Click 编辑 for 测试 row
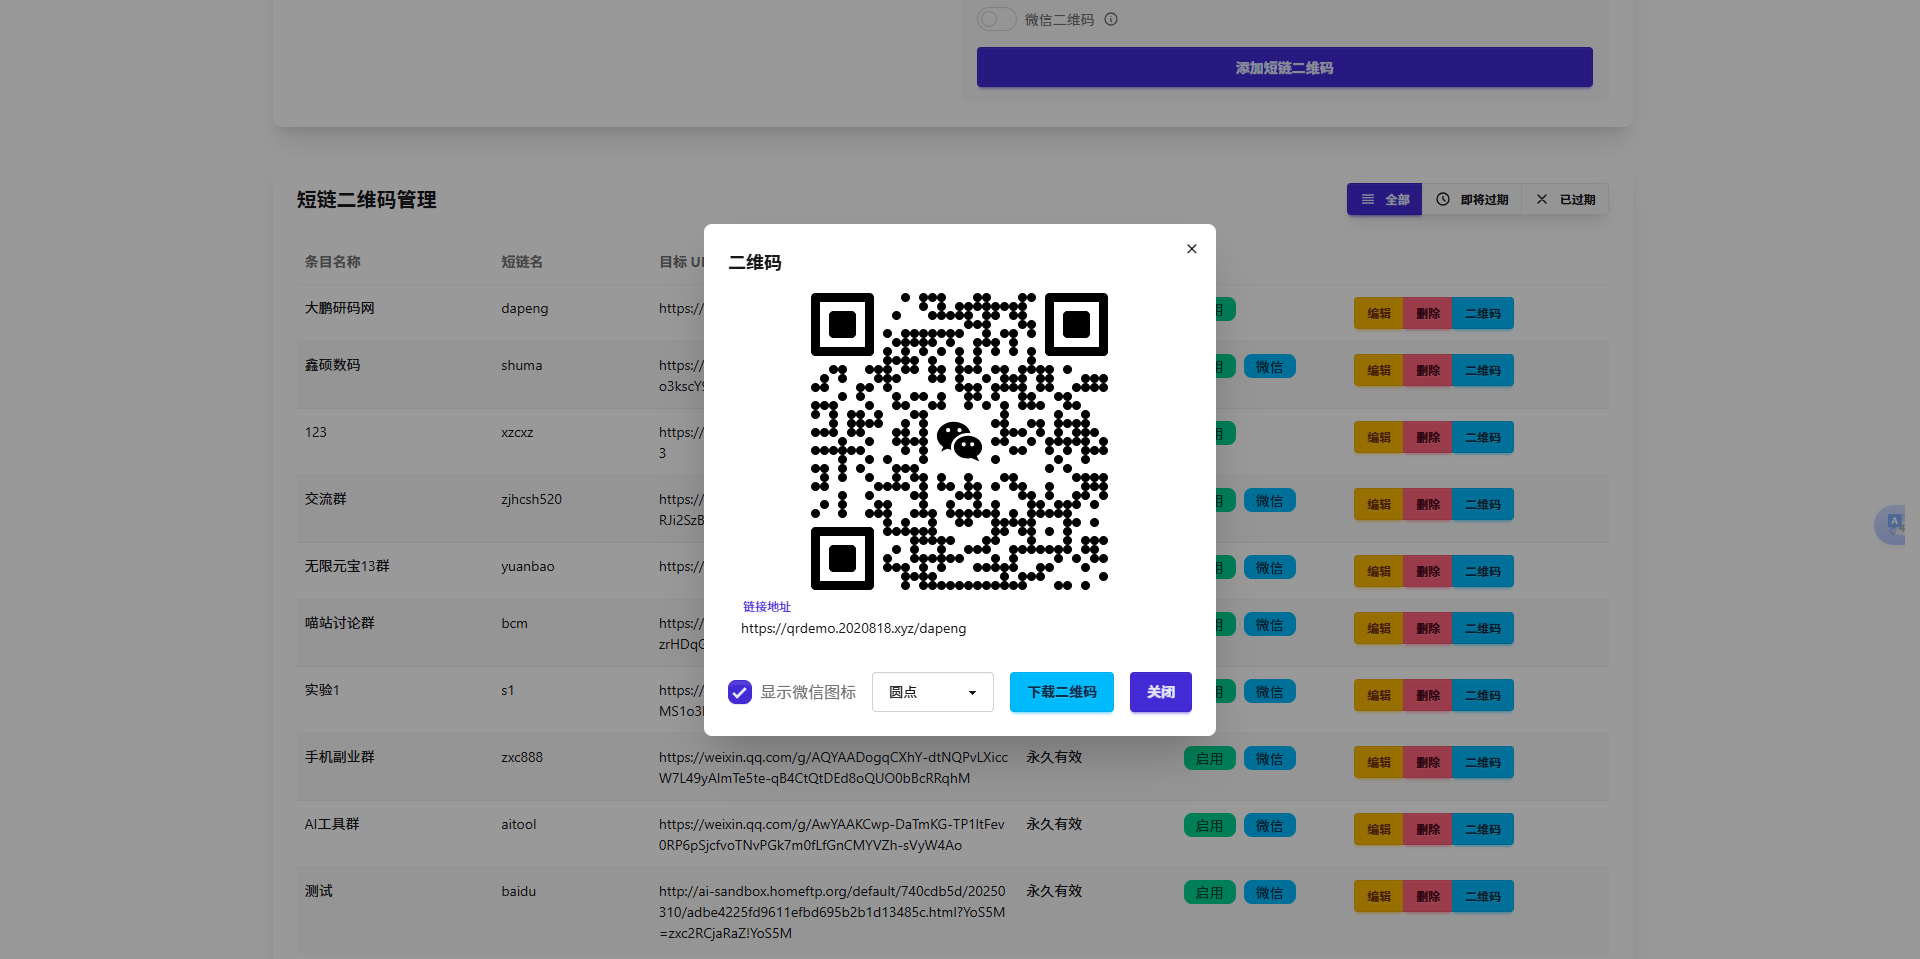The image size is (1920, 959). coord(1378,896)
